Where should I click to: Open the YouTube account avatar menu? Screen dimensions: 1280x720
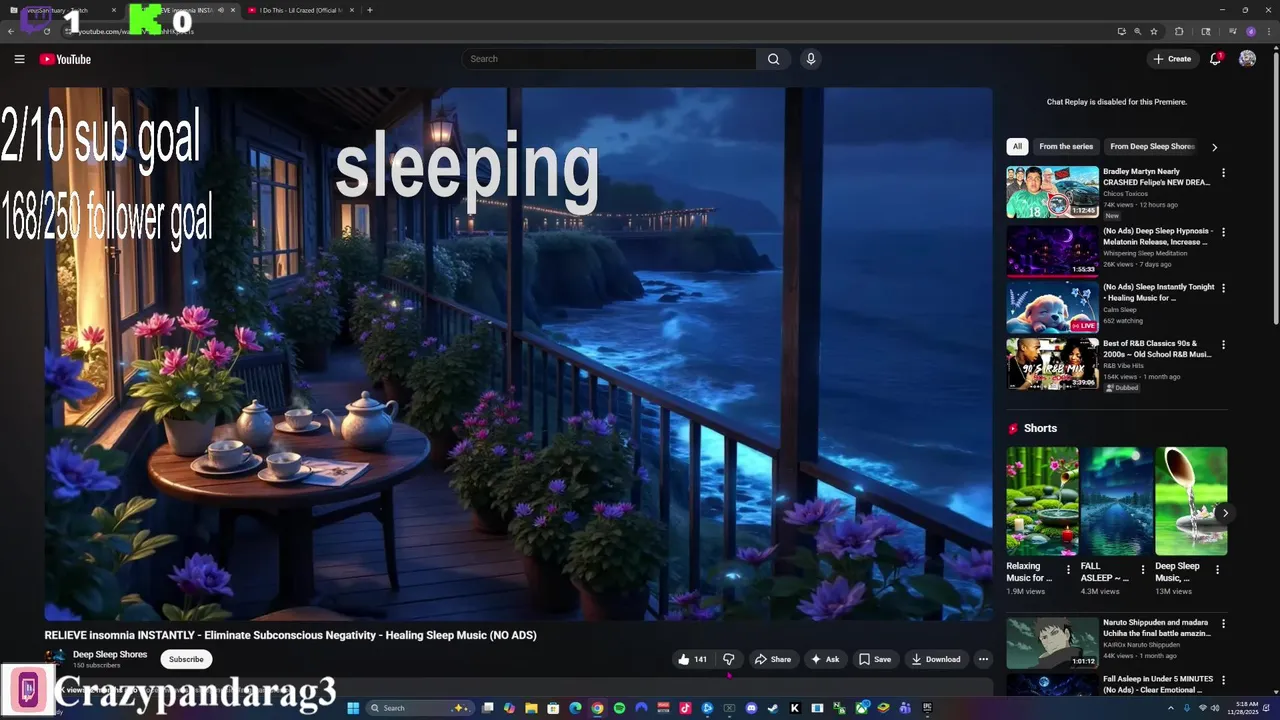click(x=1247, y=59)
